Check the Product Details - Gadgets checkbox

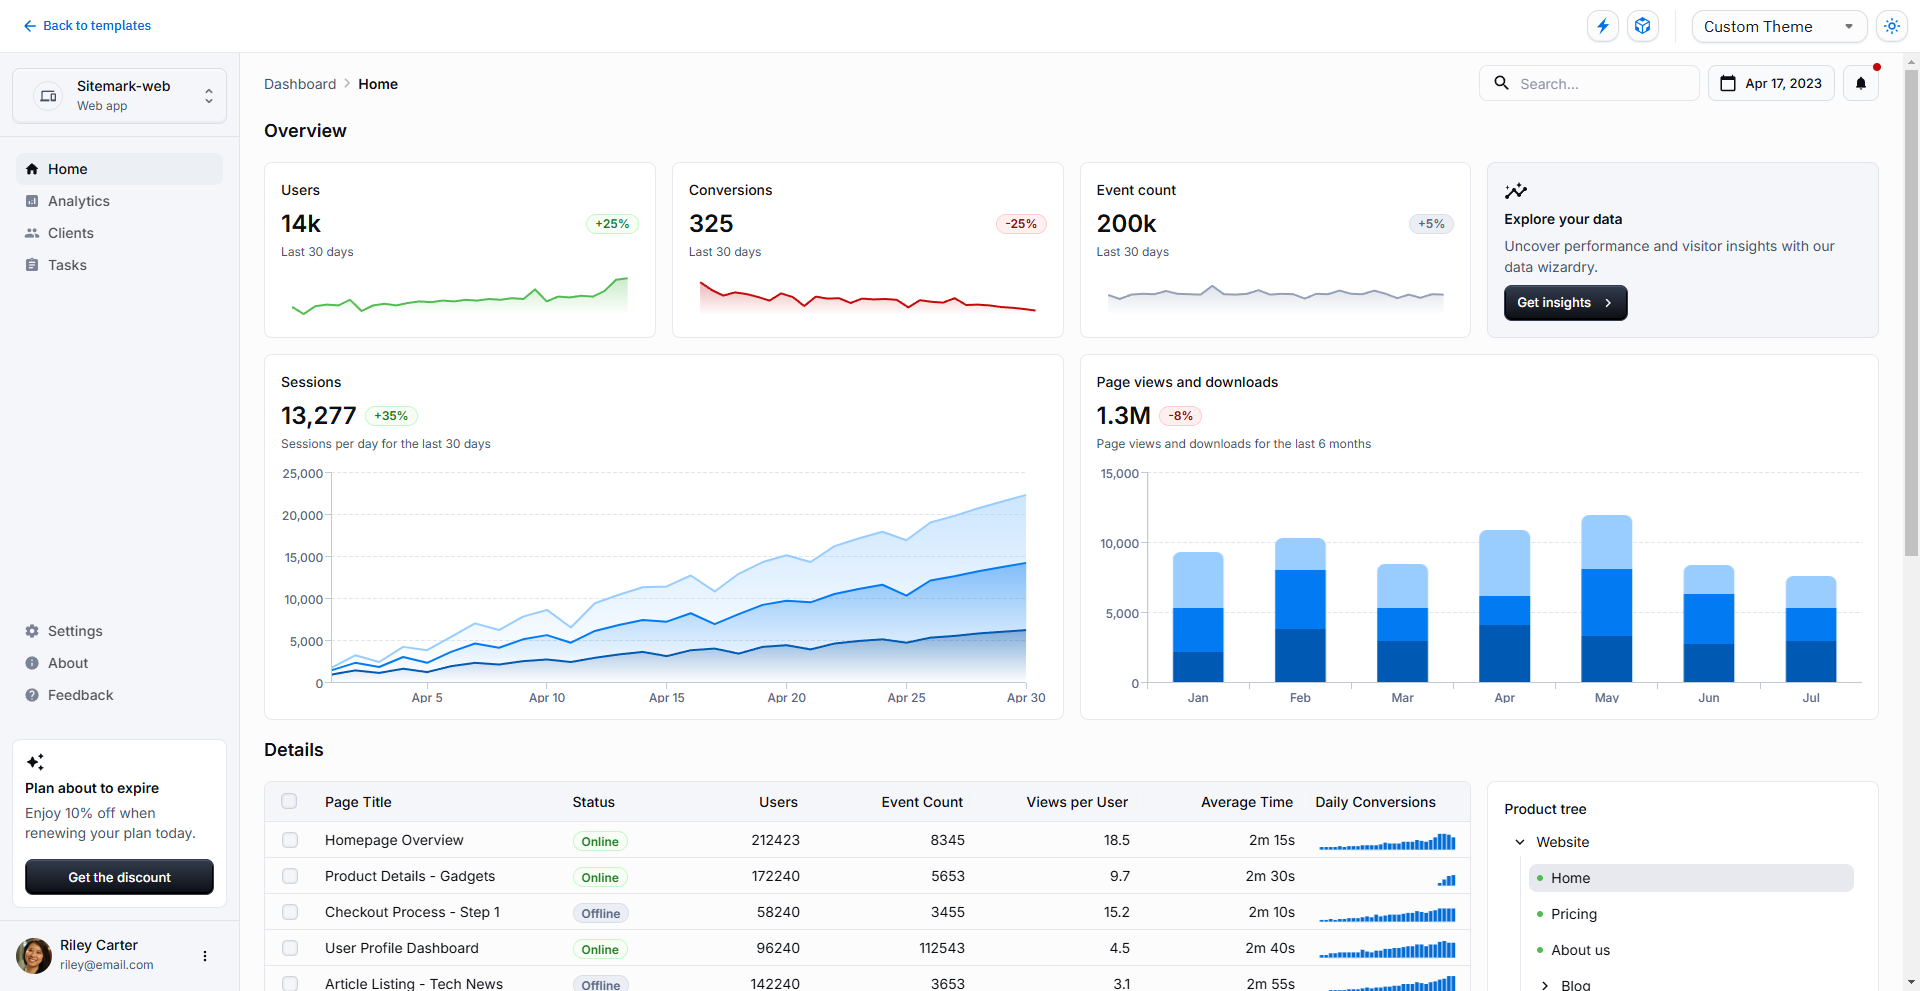click(290, 876)
